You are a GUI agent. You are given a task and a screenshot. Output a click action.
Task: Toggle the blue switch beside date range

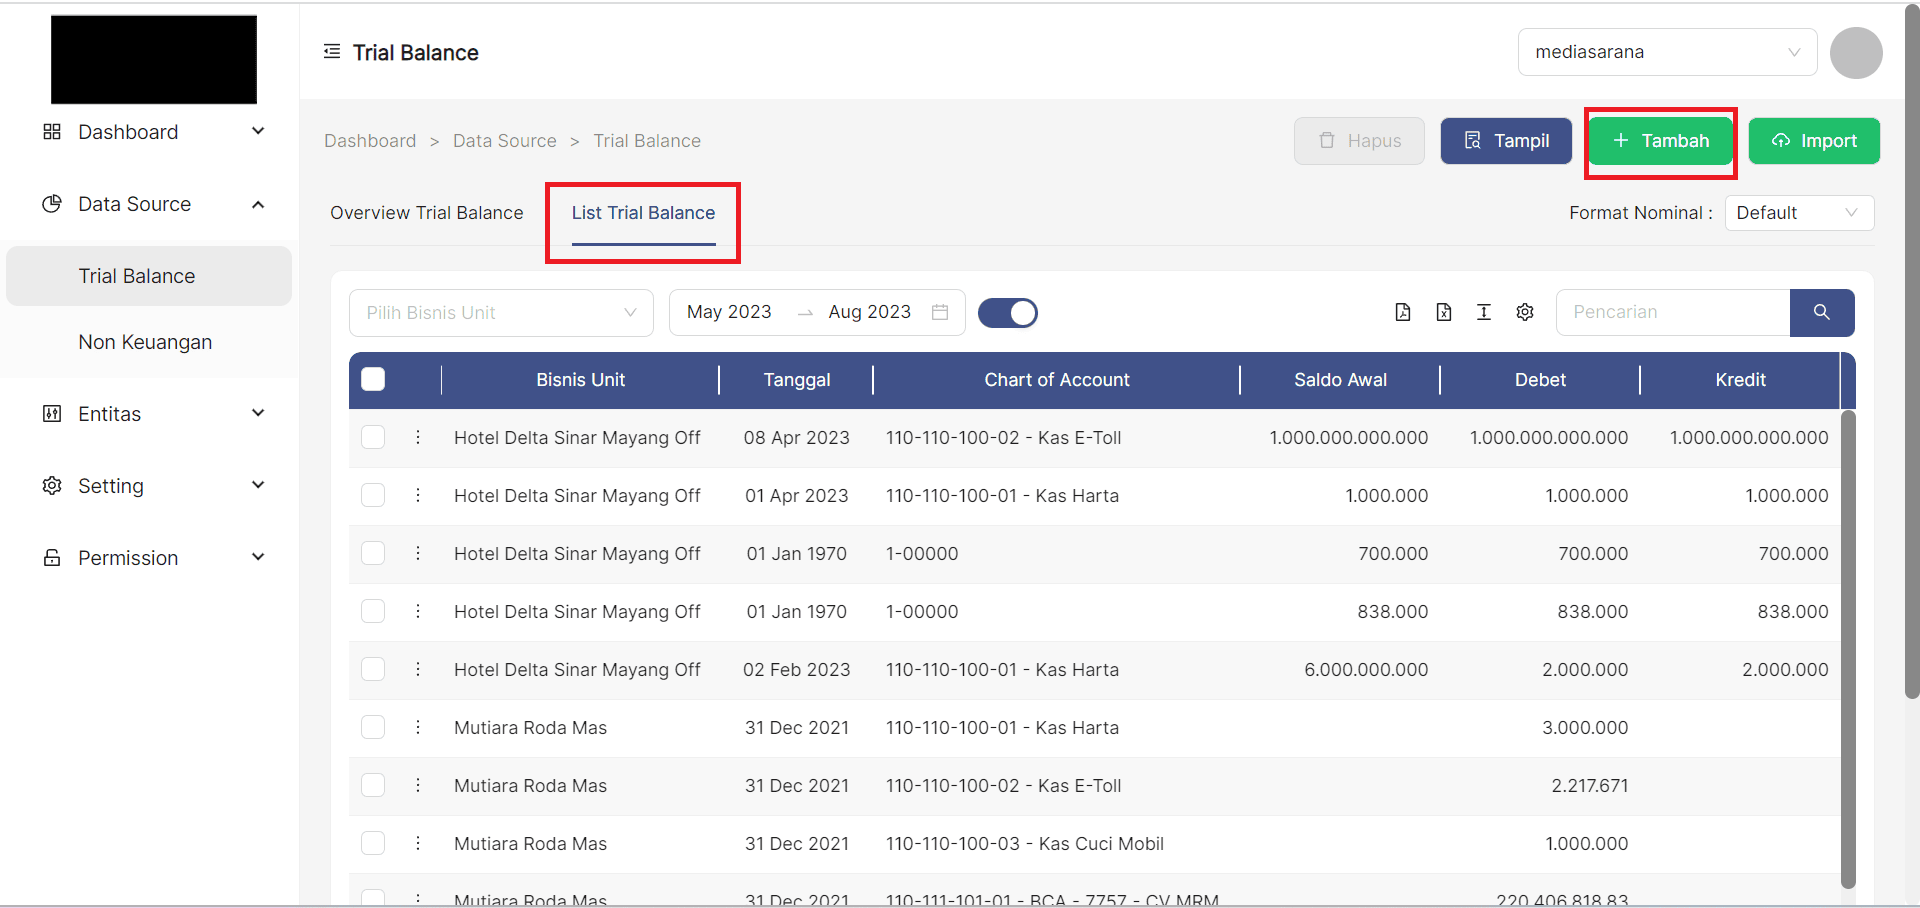[1007, 313]
